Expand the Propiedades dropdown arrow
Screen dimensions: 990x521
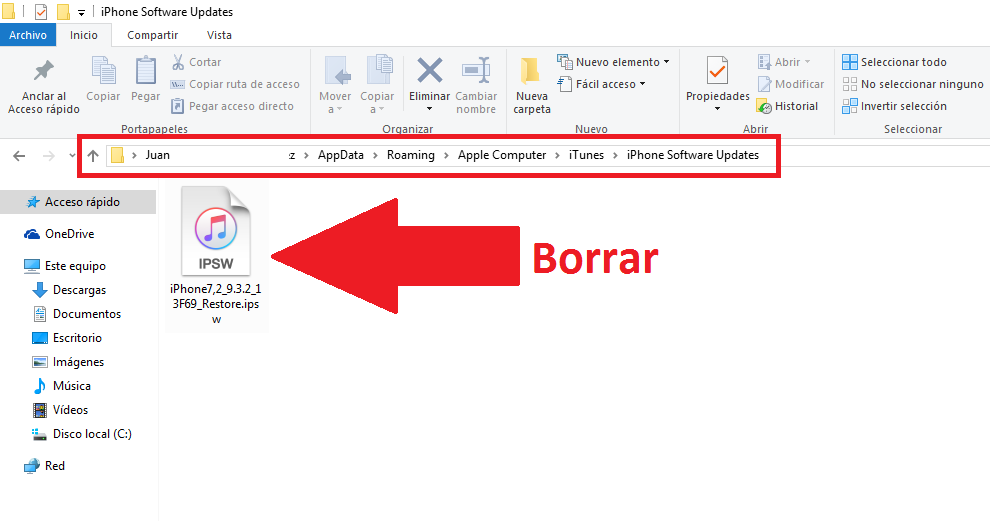(x=717, y=109)
